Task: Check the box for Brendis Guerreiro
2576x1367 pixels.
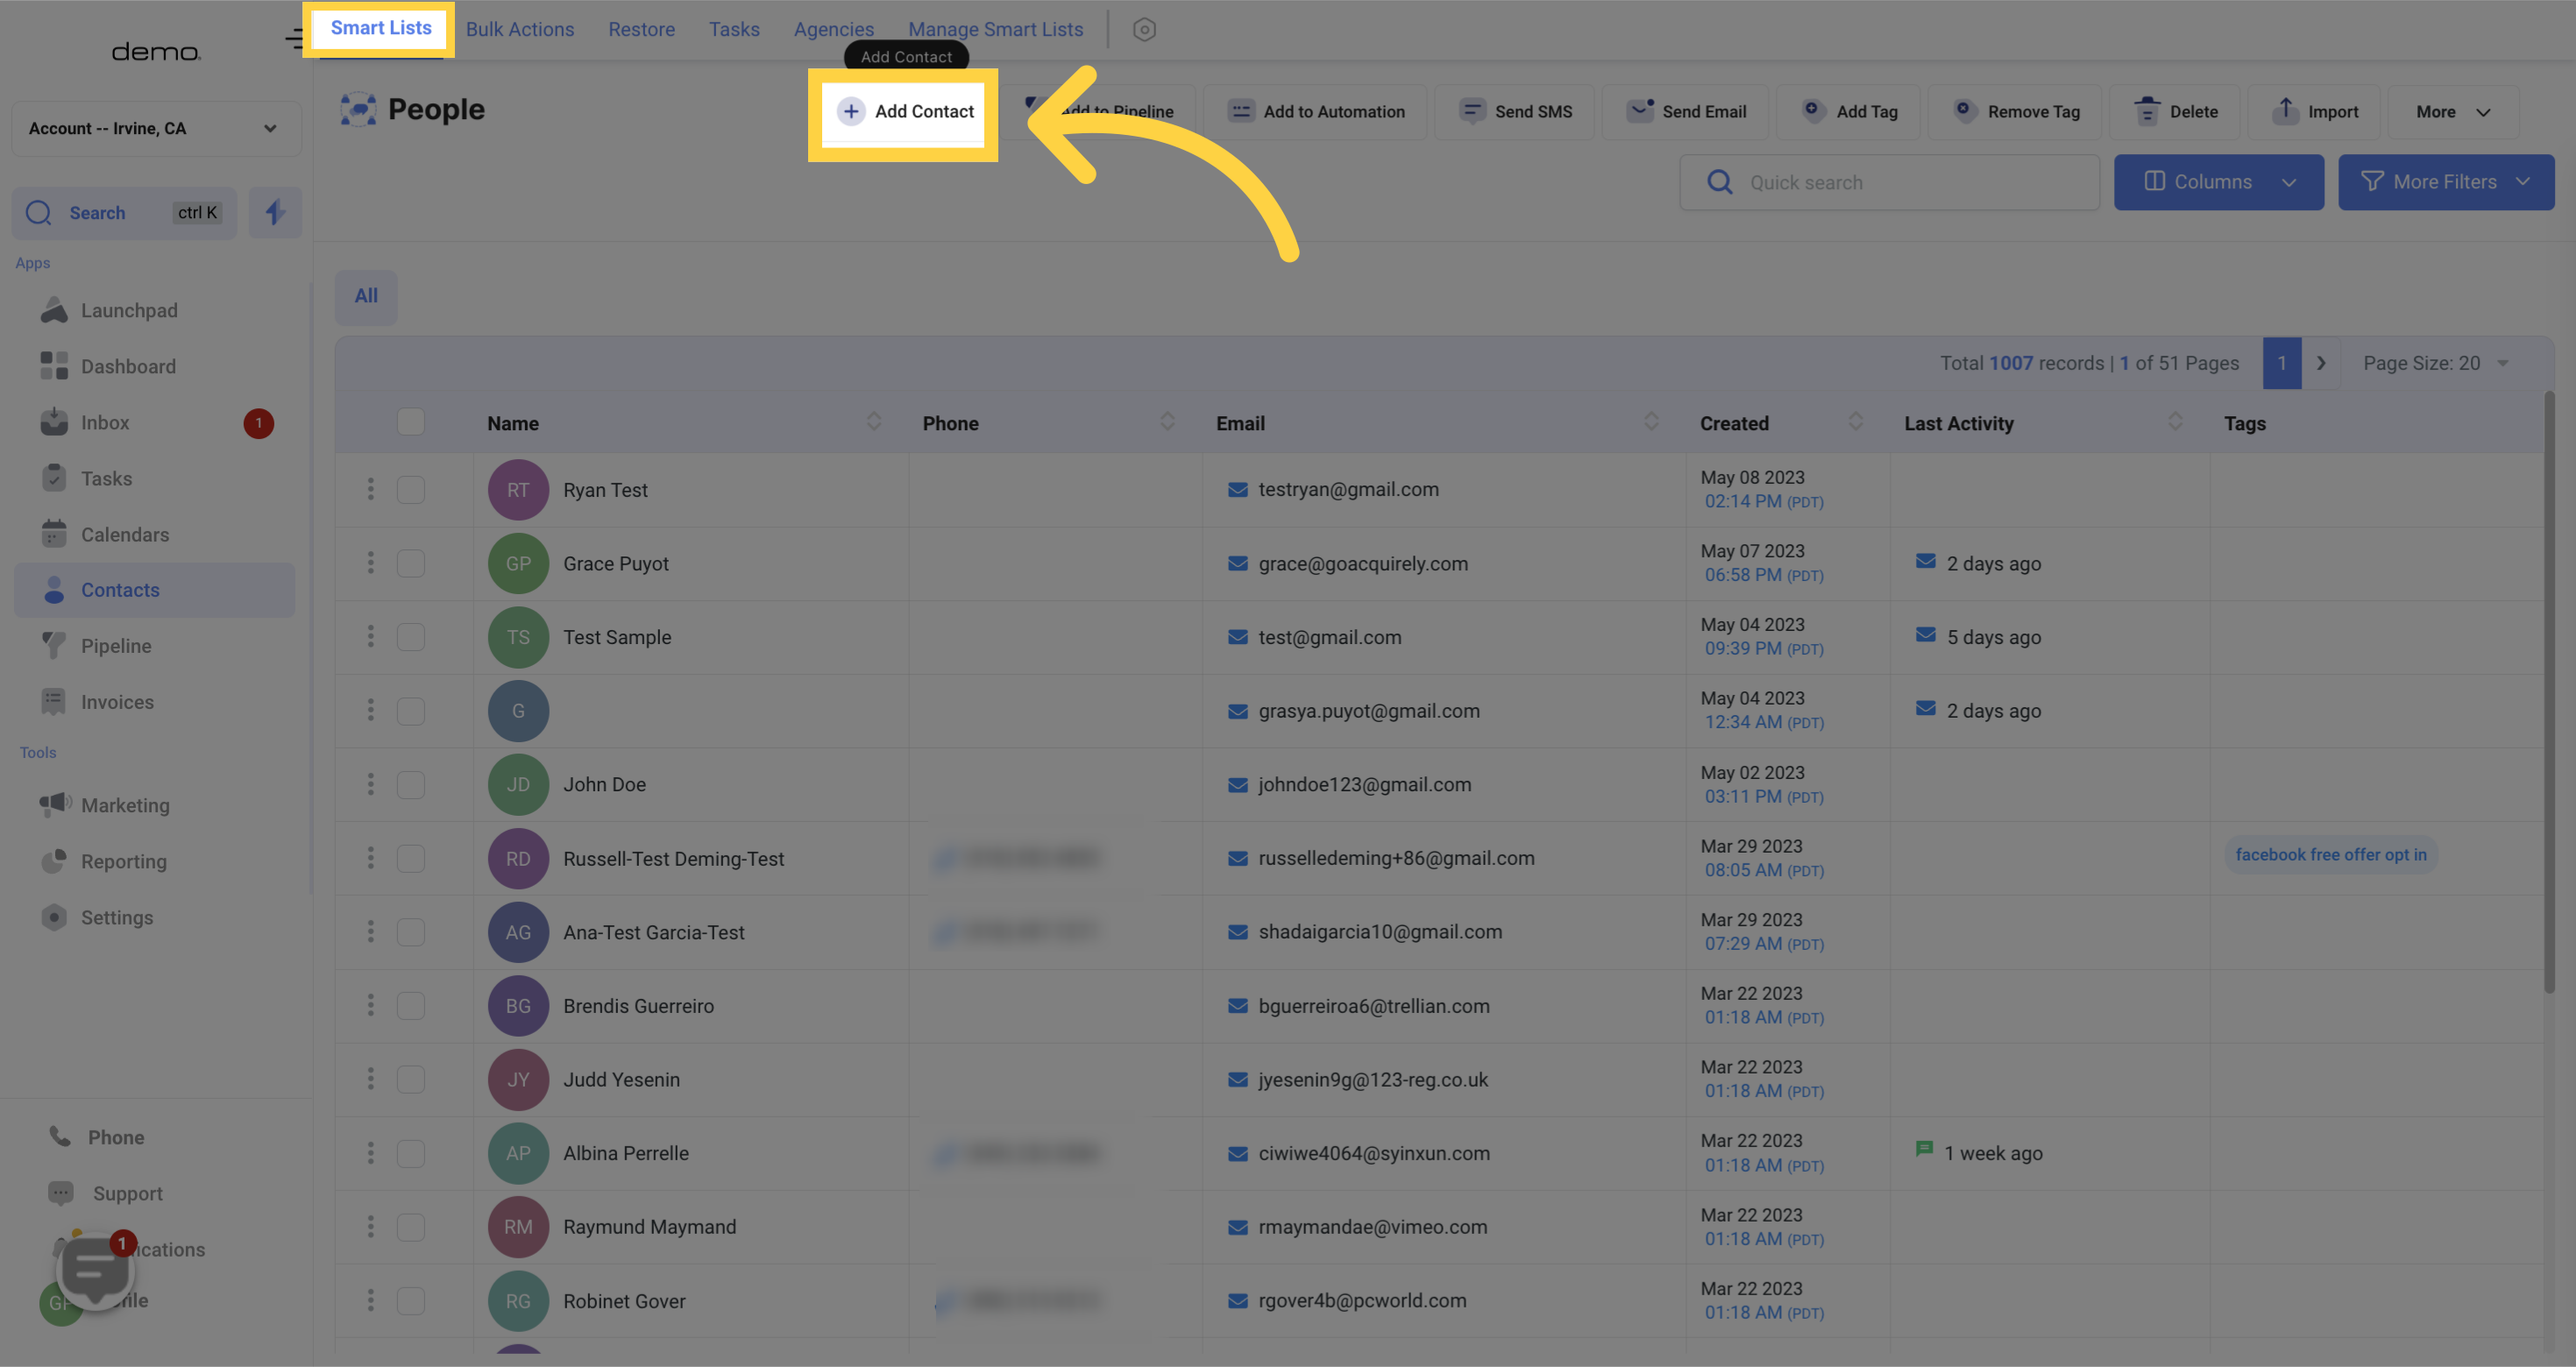Action: [x=411, y=1005]
